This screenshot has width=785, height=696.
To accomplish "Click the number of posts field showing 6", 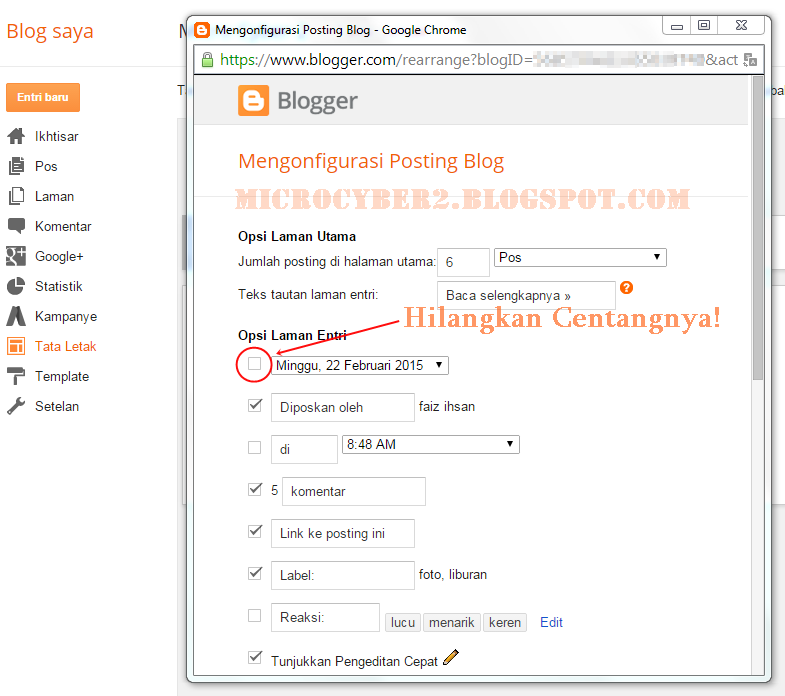I will [463, 262].
